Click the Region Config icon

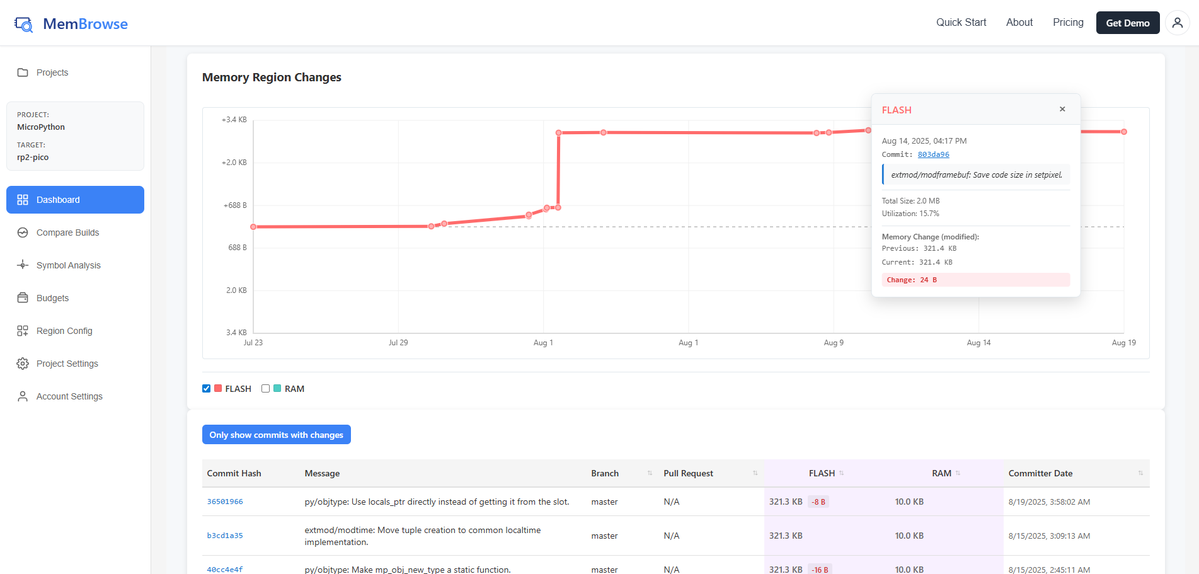[23, 331]
